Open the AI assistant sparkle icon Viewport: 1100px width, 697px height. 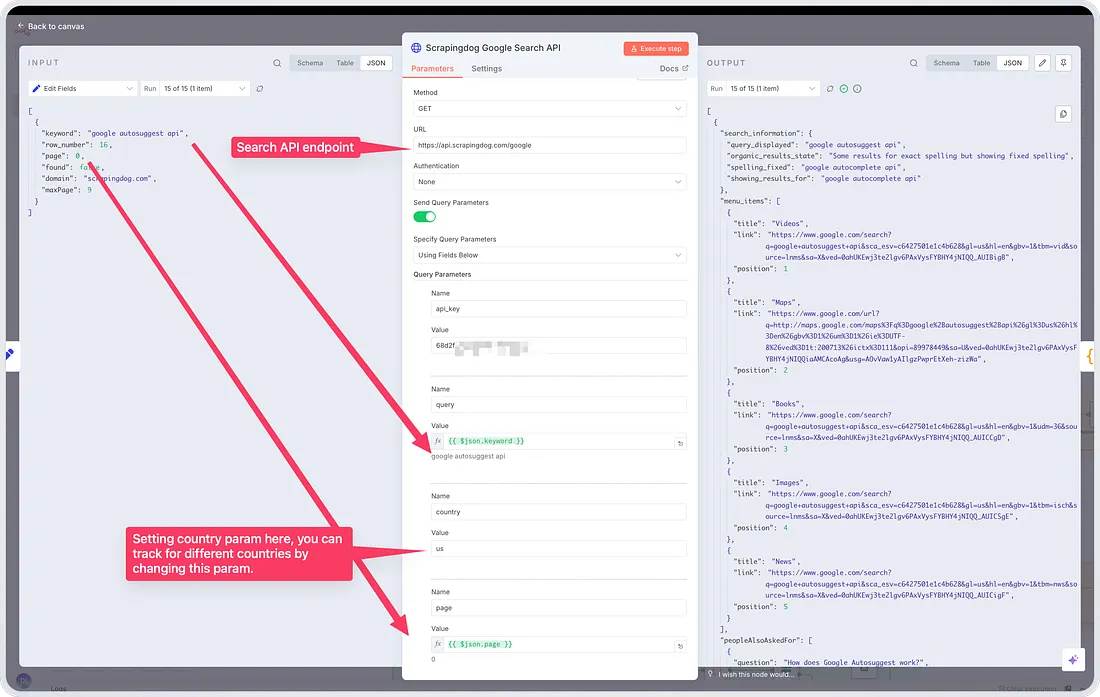(1072, 660)
